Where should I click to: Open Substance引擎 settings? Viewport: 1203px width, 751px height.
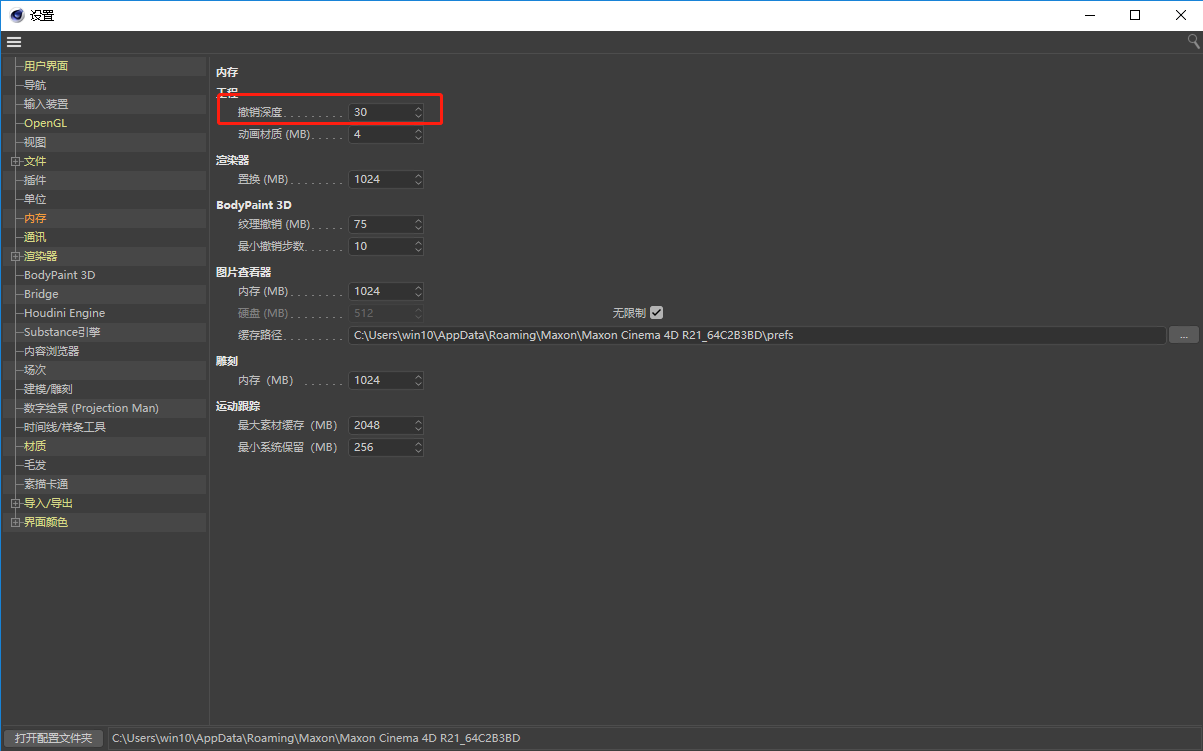pyautogui.click(x=62, y=332)
